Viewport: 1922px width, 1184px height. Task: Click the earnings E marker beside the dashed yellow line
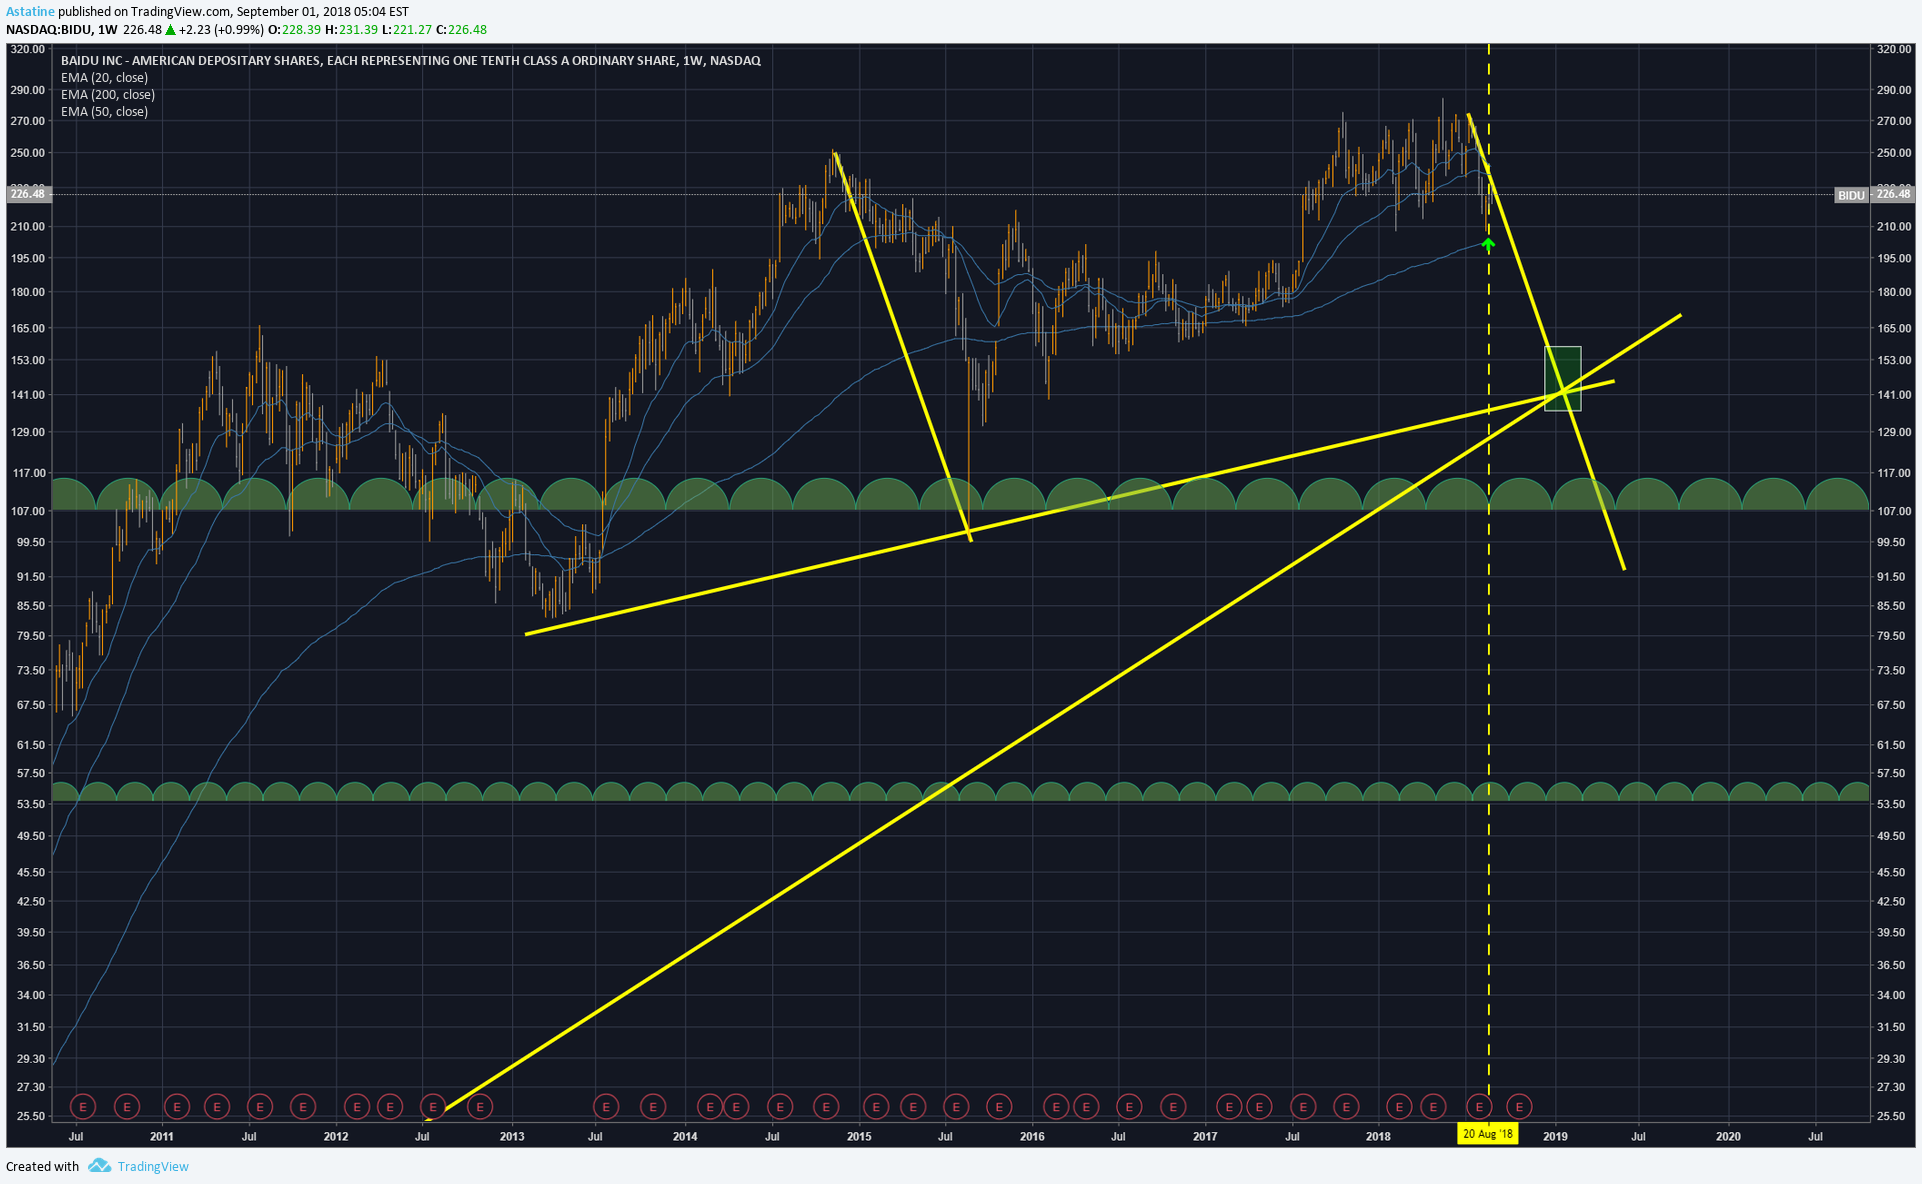[x=1479, y=1106]
